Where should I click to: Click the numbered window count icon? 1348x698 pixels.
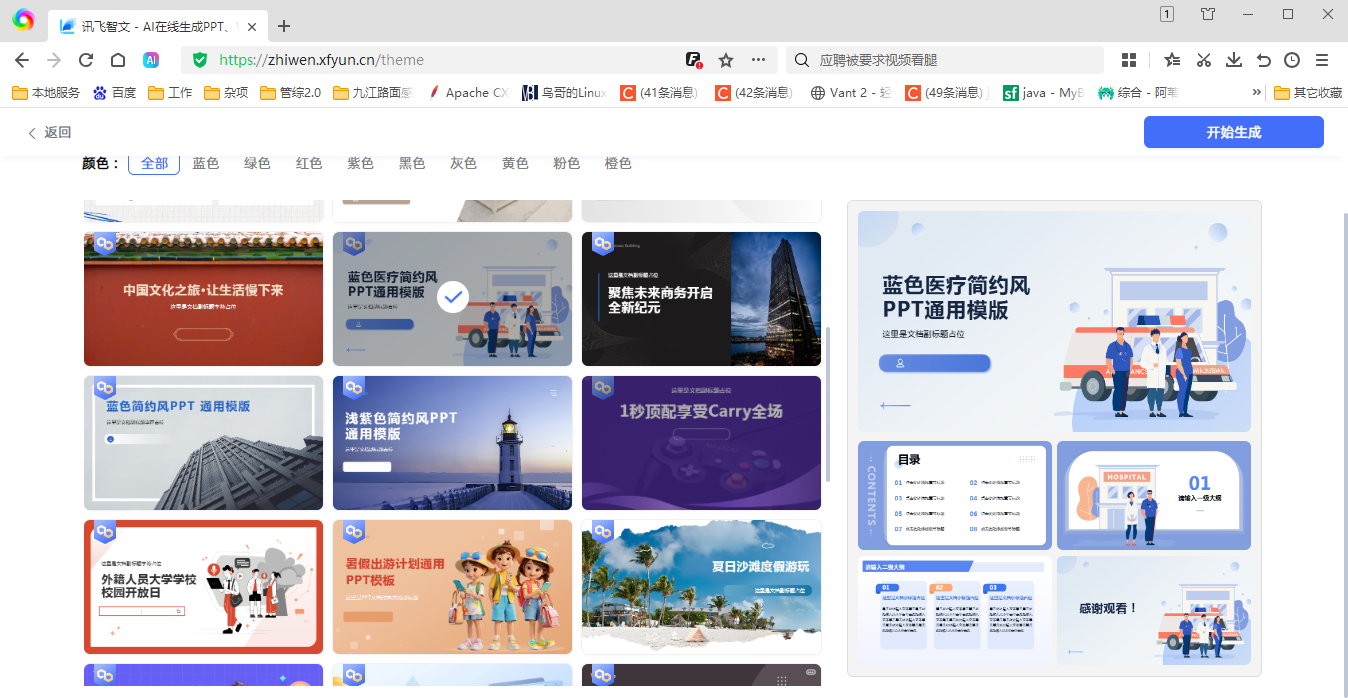click(x=1167, y=14)
